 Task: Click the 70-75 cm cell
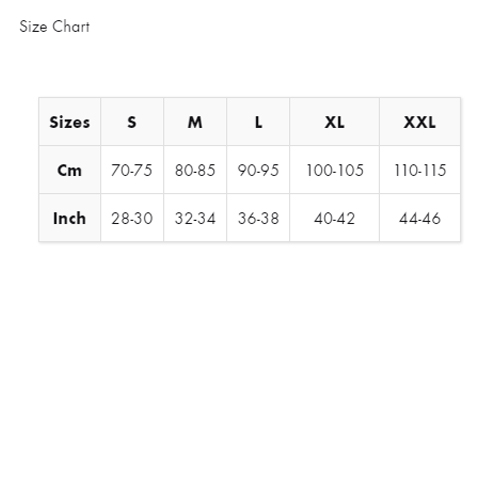[x=132, y=170]
